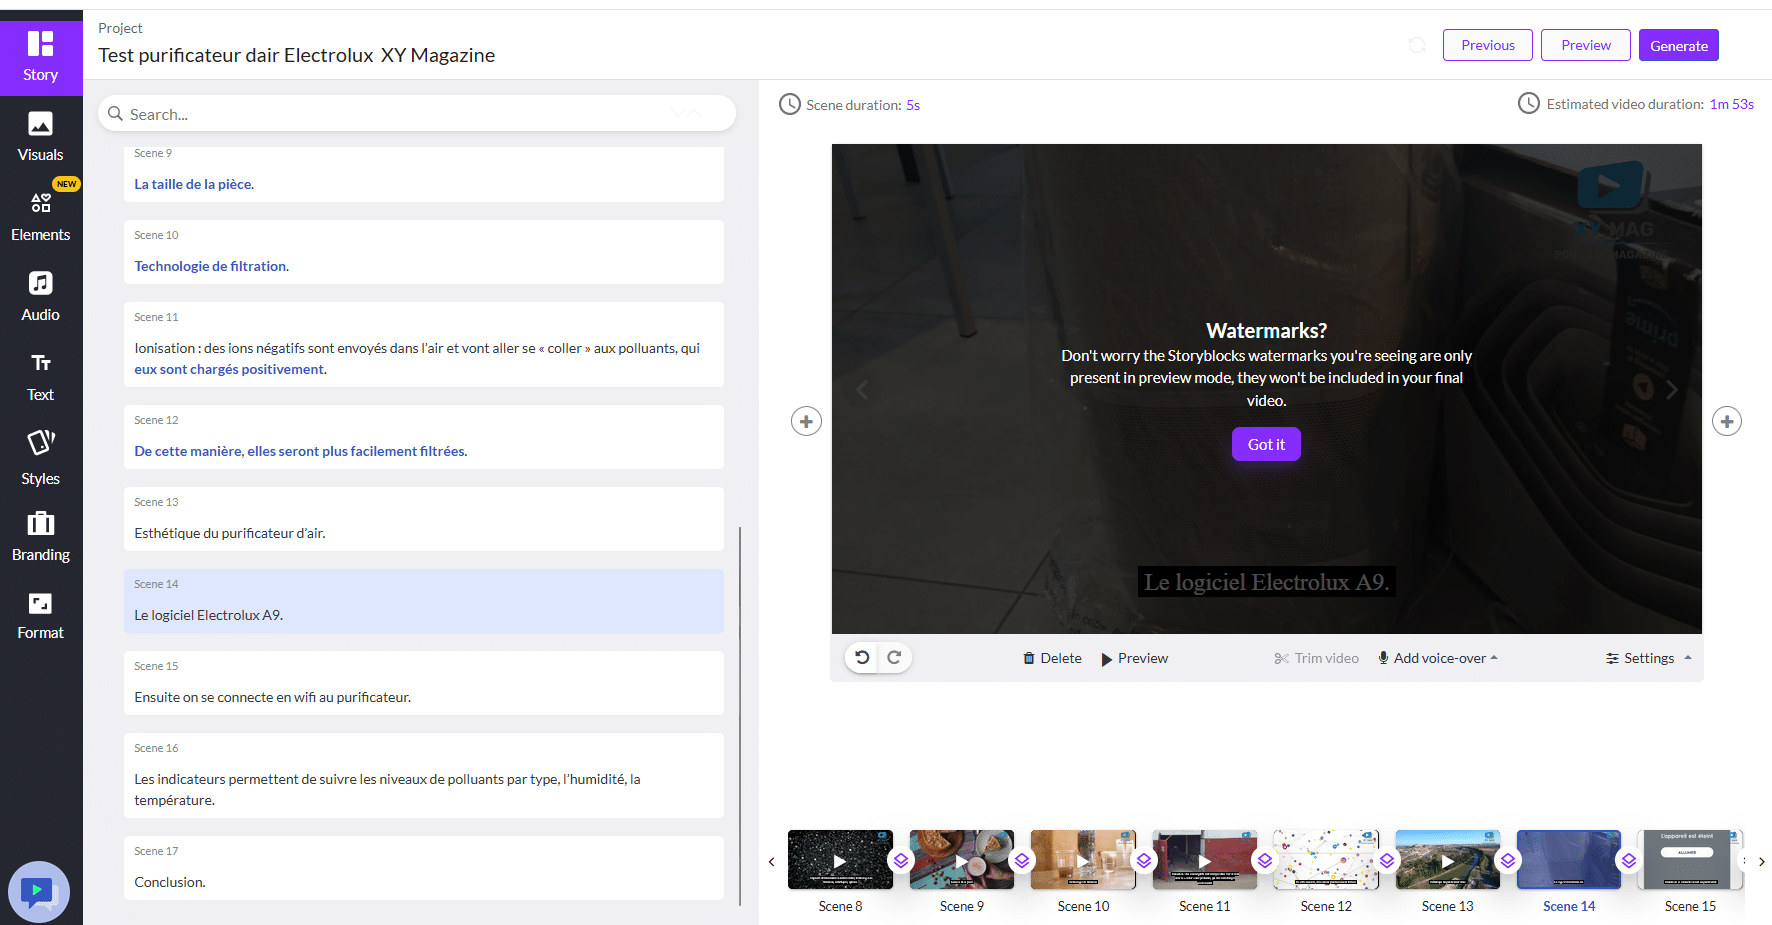Select the Scene 11 Ionisation text card
1772x925 pixels.
click(x=424, y=344)
